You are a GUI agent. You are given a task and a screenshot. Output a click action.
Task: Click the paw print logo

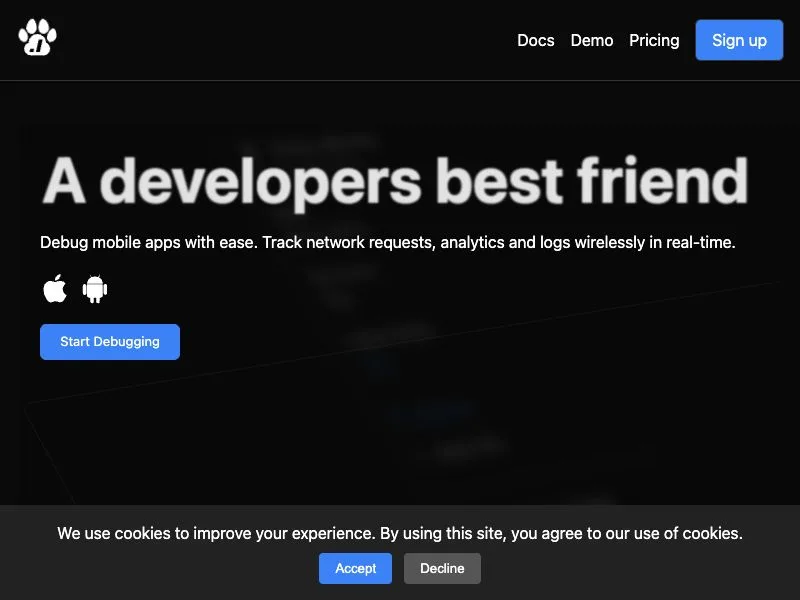pos(37,37)
